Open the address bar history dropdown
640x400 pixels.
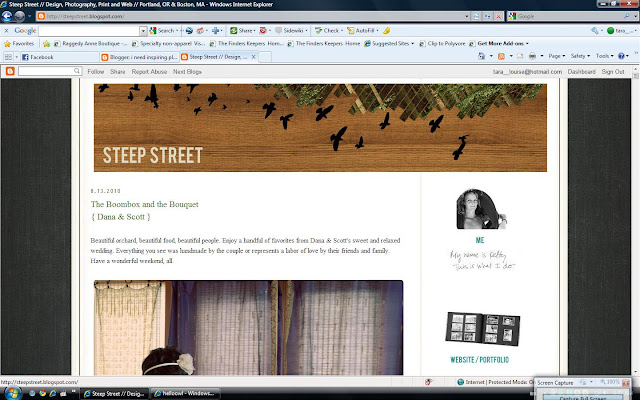467,16
